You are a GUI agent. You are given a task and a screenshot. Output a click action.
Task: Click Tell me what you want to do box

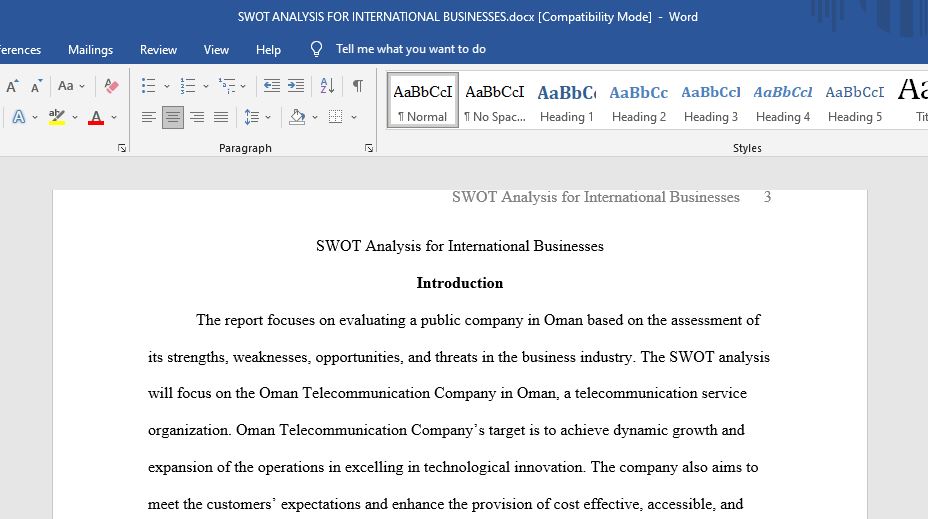411,49
